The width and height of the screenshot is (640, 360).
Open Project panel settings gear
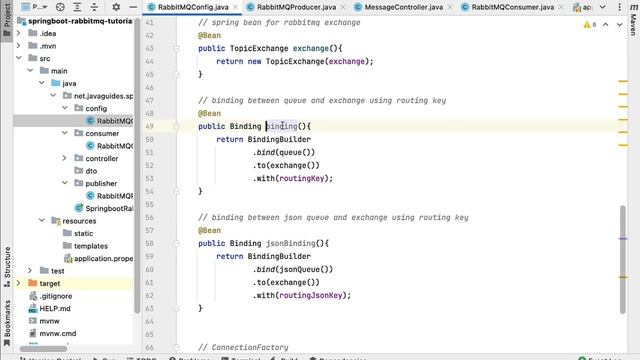[x=116, y=7]
